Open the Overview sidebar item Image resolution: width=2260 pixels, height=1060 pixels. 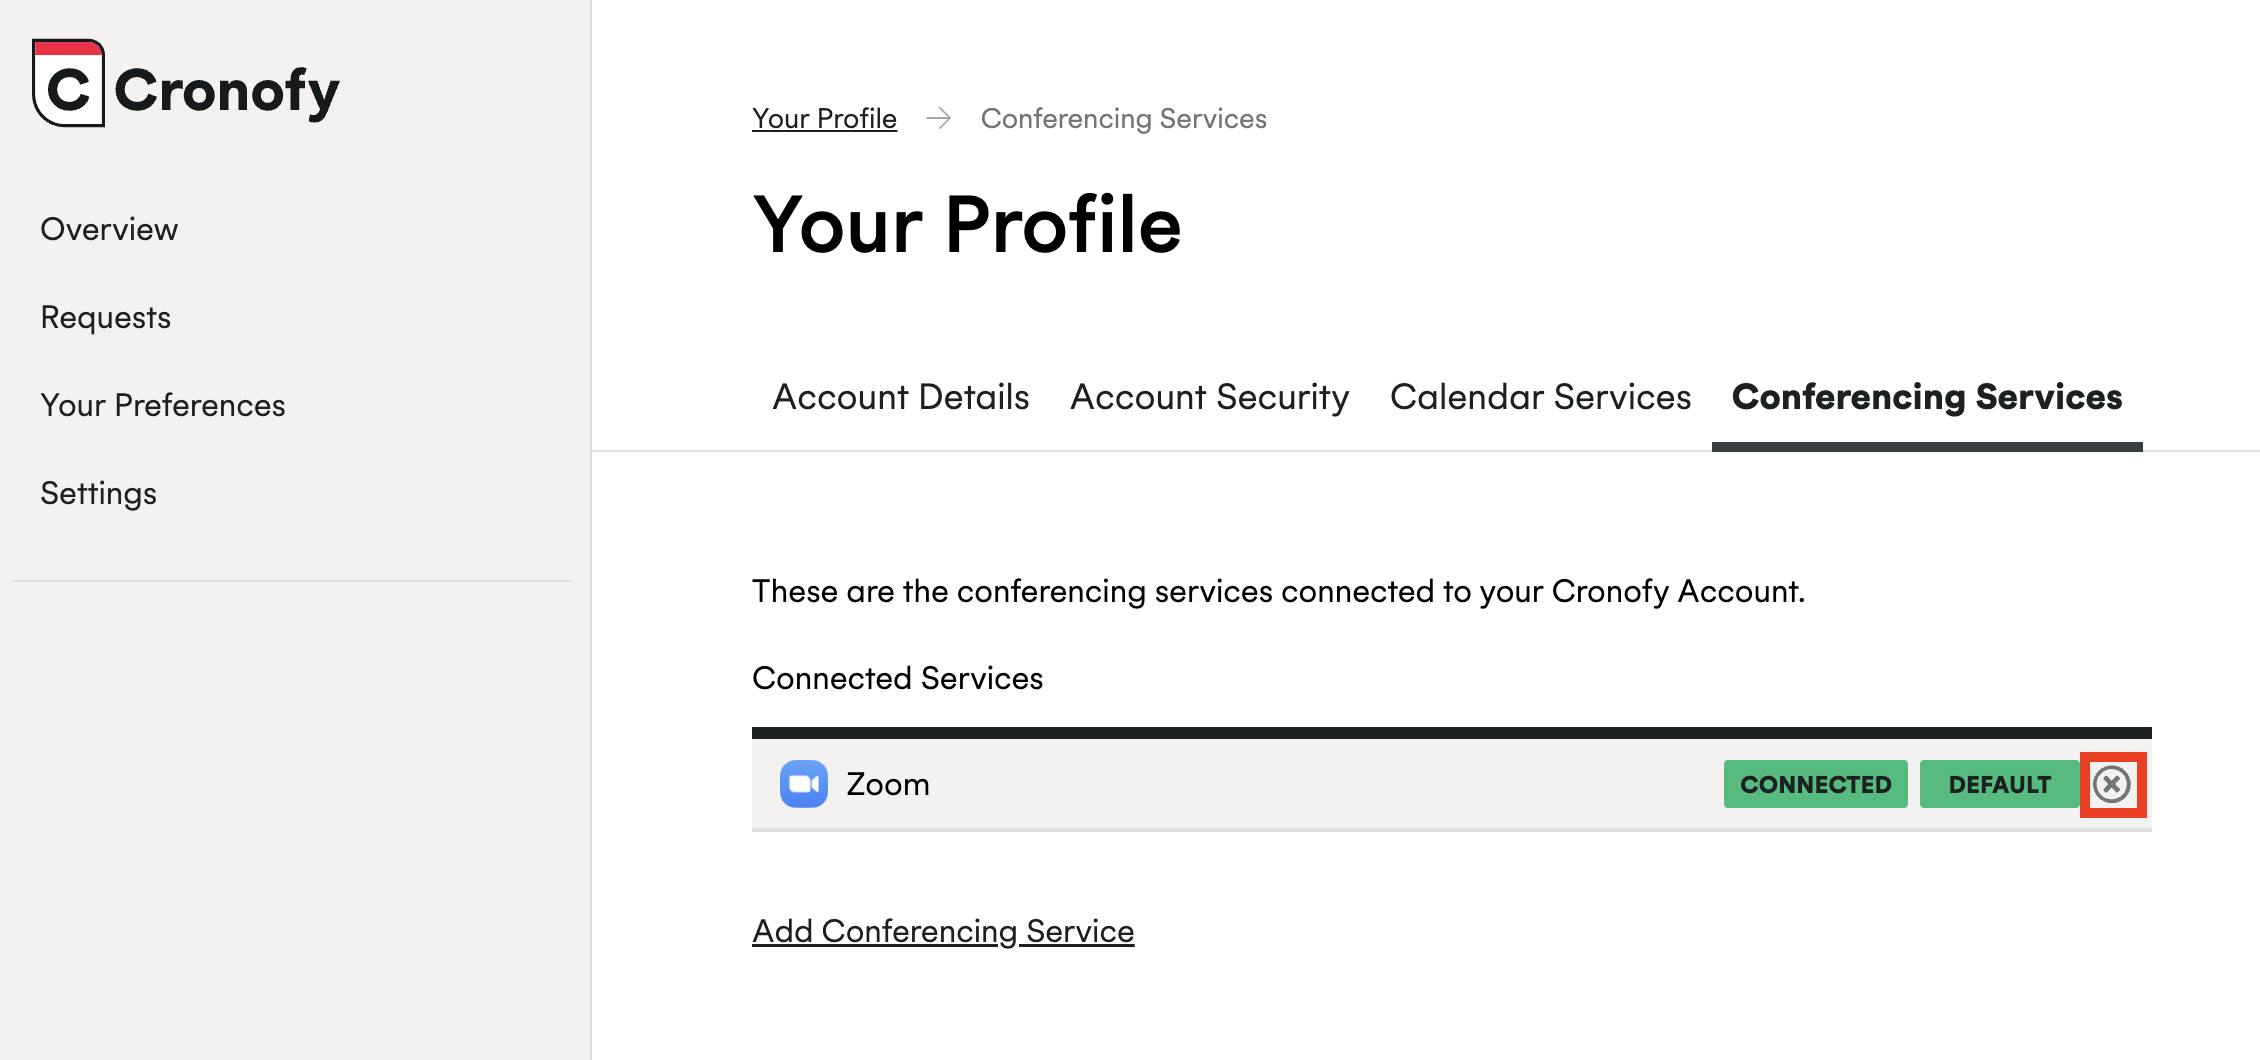[109, 229]
